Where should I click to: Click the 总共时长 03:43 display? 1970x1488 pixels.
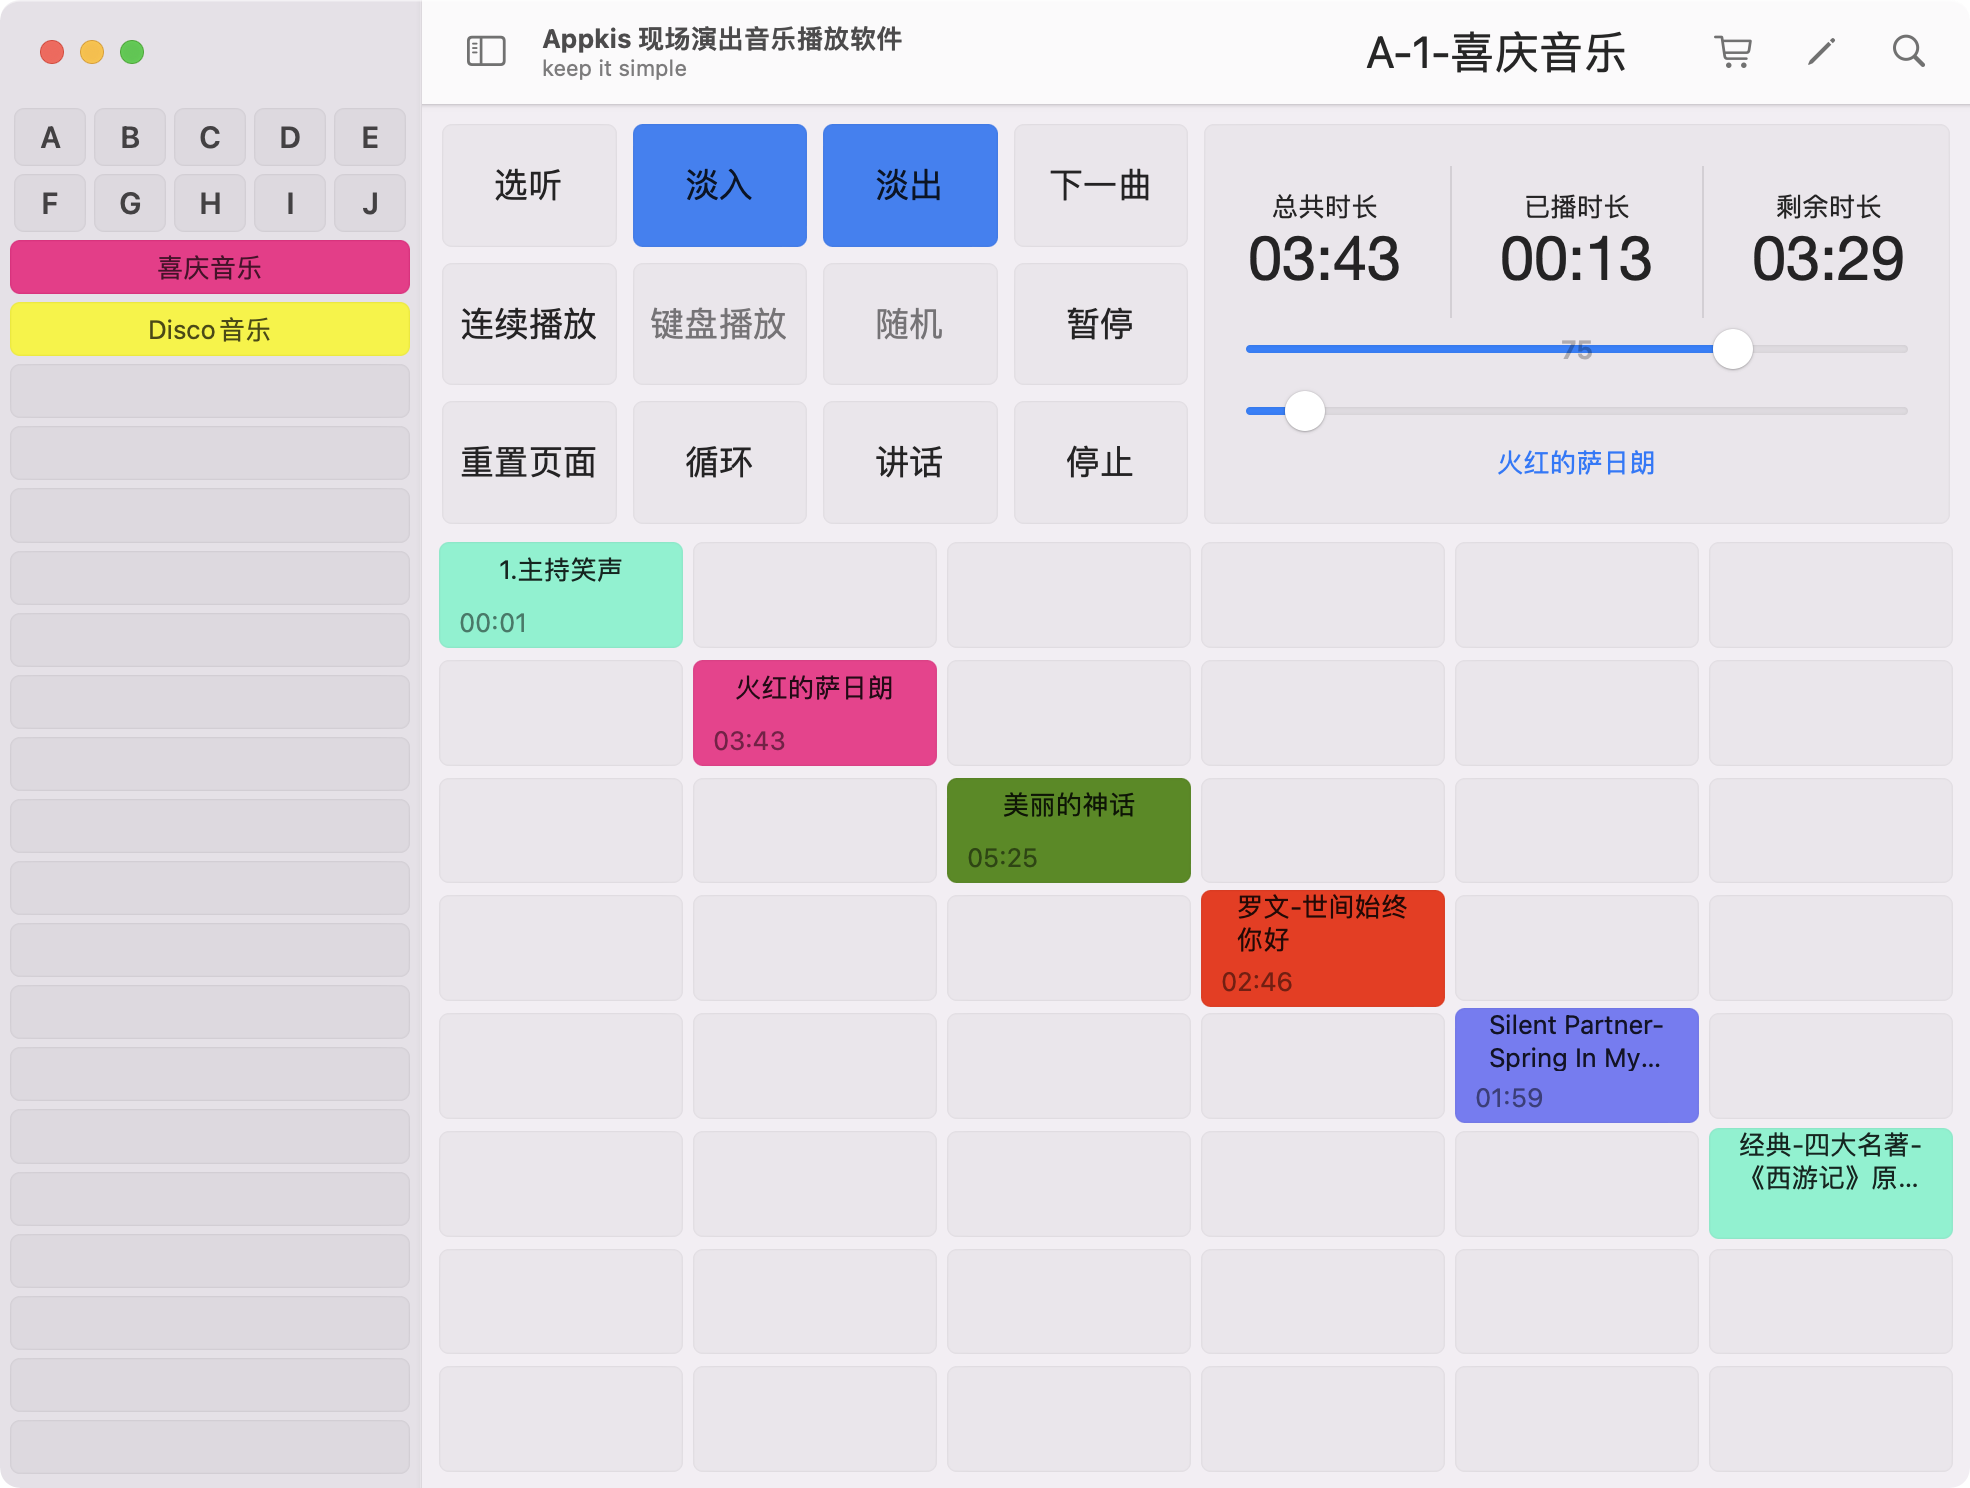point(1324,241)
